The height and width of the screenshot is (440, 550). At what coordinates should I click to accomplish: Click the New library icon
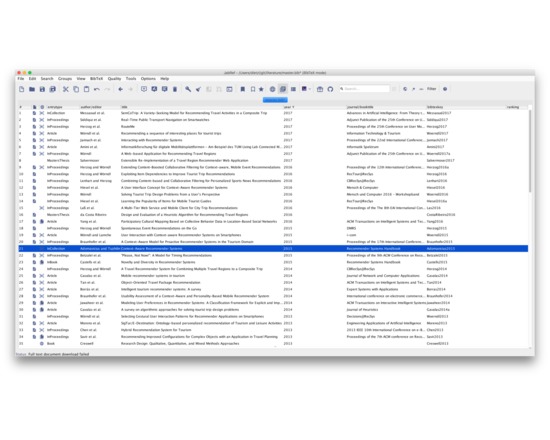[22, 89]
